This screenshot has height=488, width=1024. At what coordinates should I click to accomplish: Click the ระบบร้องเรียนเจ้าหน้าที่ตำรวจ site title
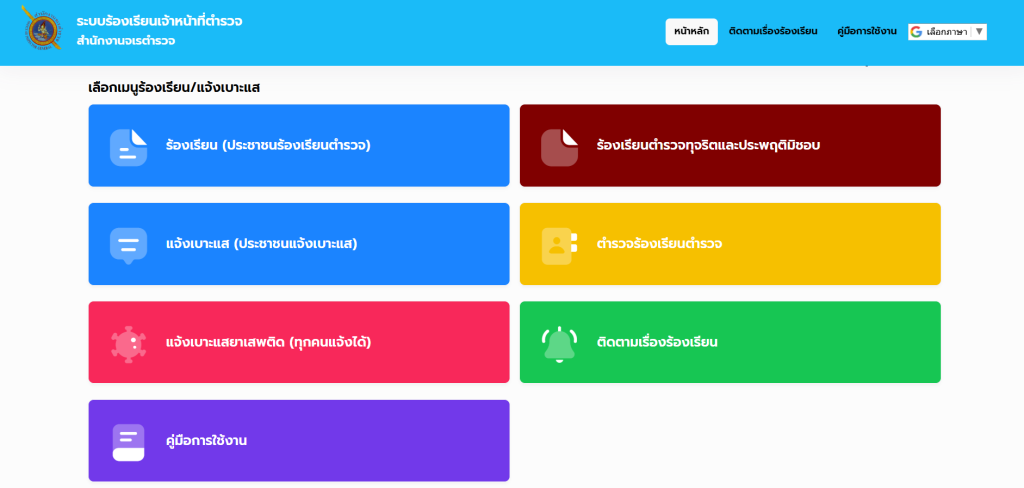(x=159, y=21)
